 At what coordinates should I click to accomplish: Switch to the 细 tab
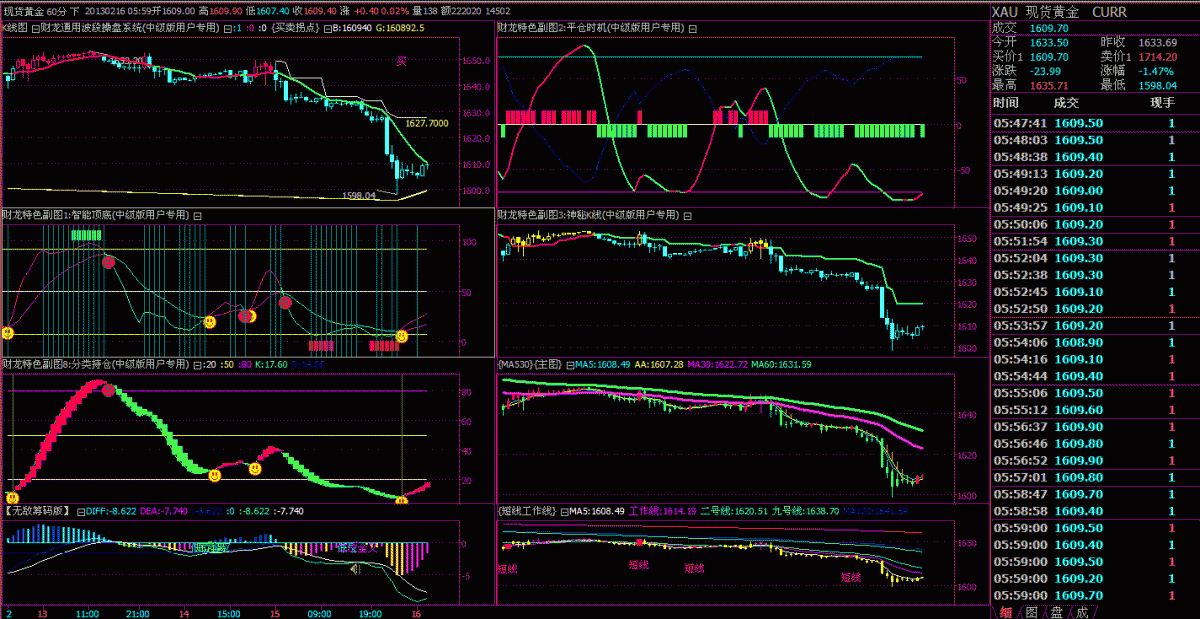click(1006, 612)
